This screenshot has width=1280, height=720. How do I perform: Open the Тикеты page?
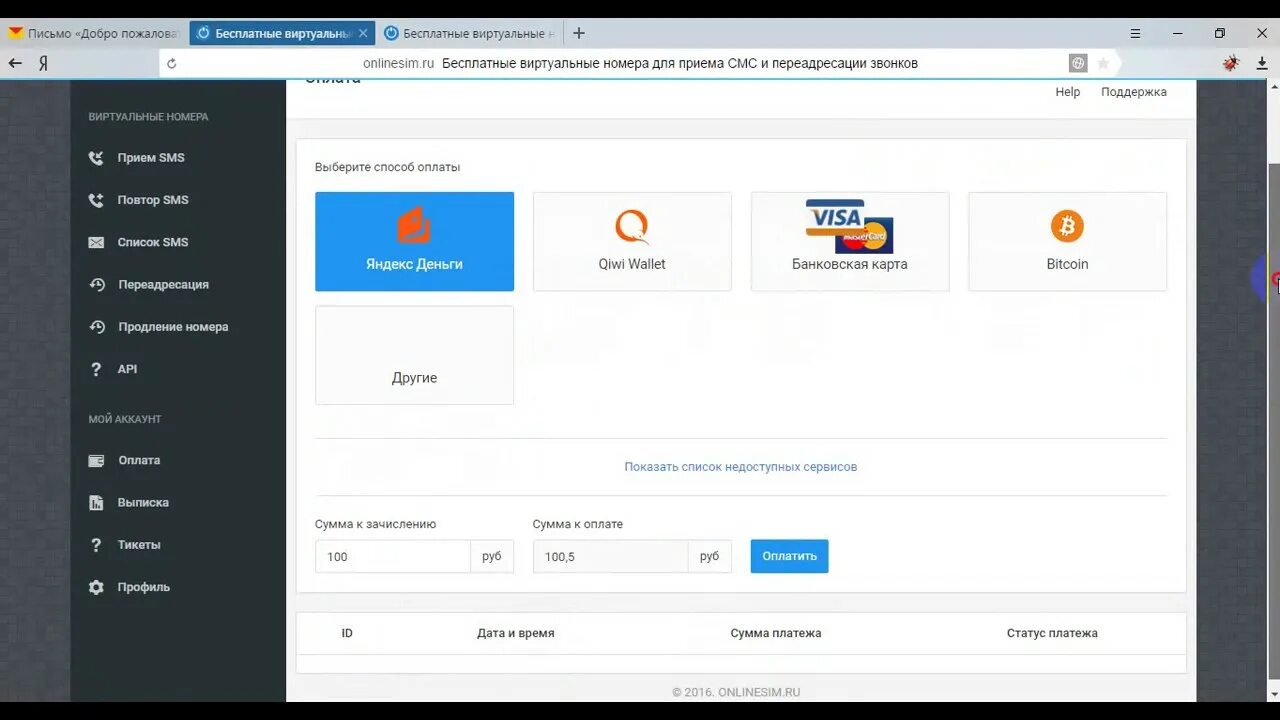[x=139, y=545]
